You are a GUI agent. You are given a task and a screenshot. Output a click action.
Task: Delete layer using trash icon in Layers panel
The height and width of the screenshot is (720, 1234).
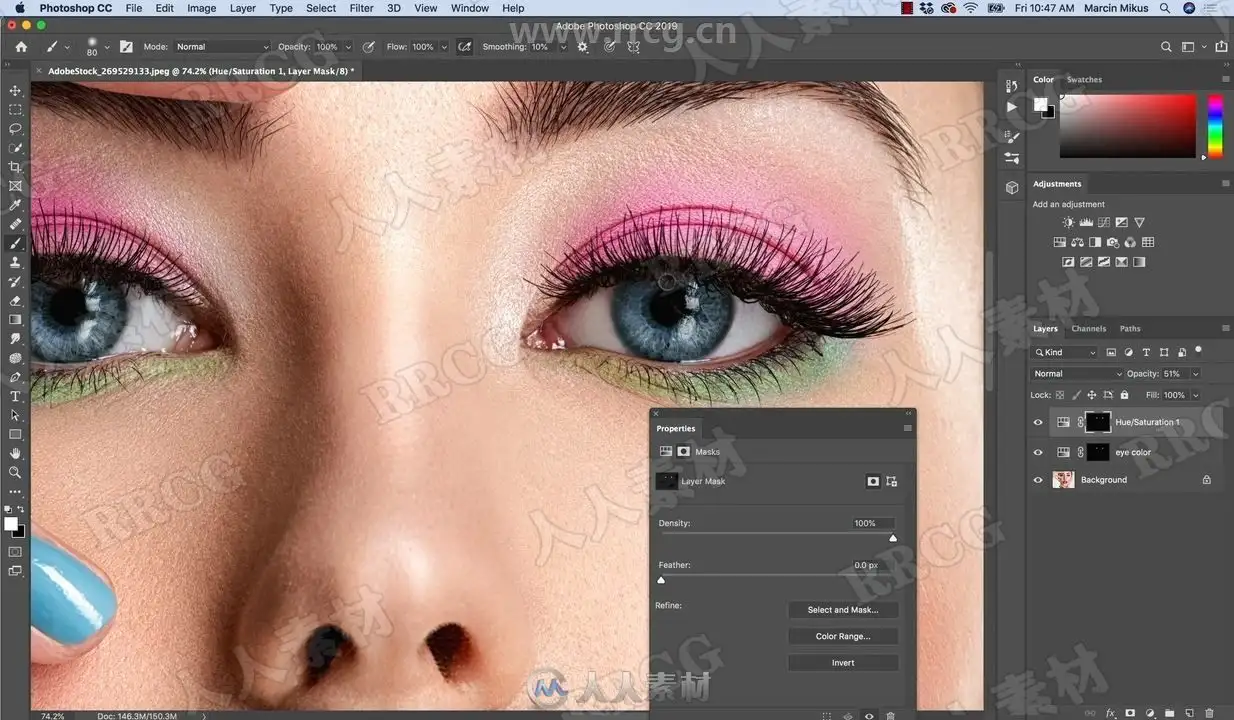(1209, 713)
